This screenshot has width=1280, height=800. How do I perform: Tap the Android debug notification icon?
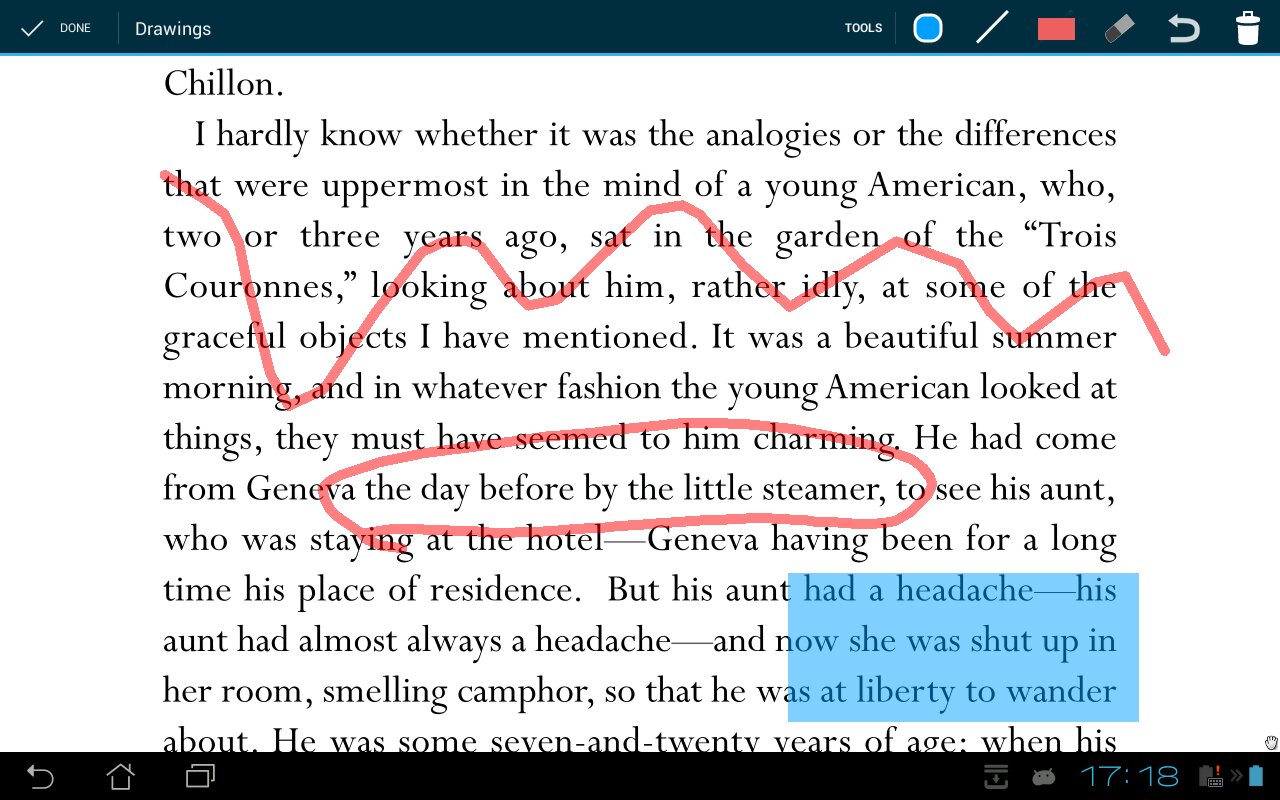pyautogui.click(x=1045, y=776)
